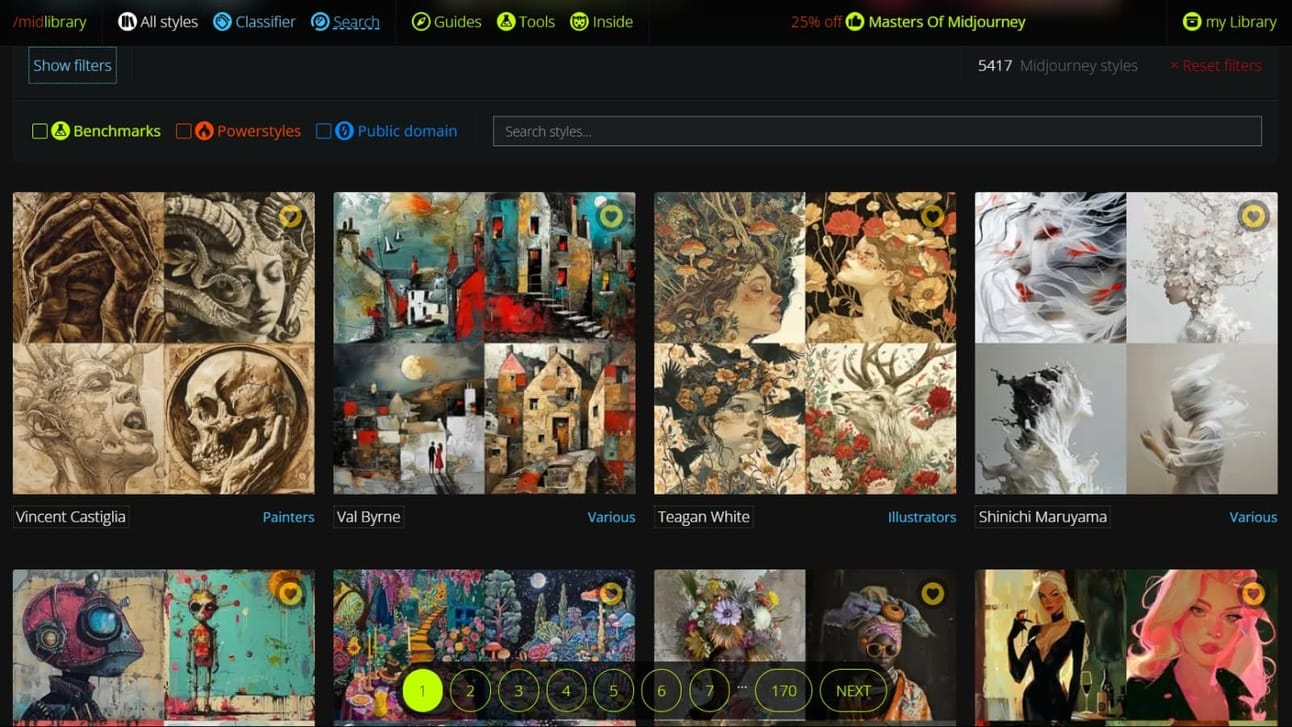
Task: Open the Inside menu
Action: tap(601, 22)
